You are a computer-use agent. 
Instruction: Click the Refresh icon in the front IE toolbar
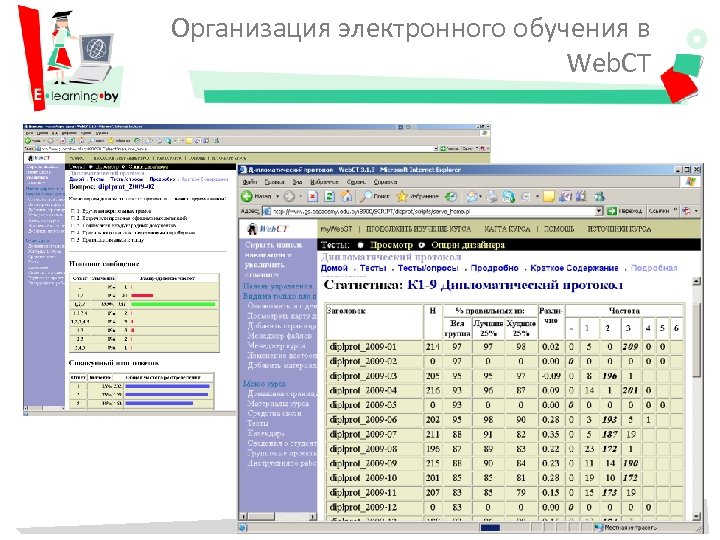pos(329,197)
